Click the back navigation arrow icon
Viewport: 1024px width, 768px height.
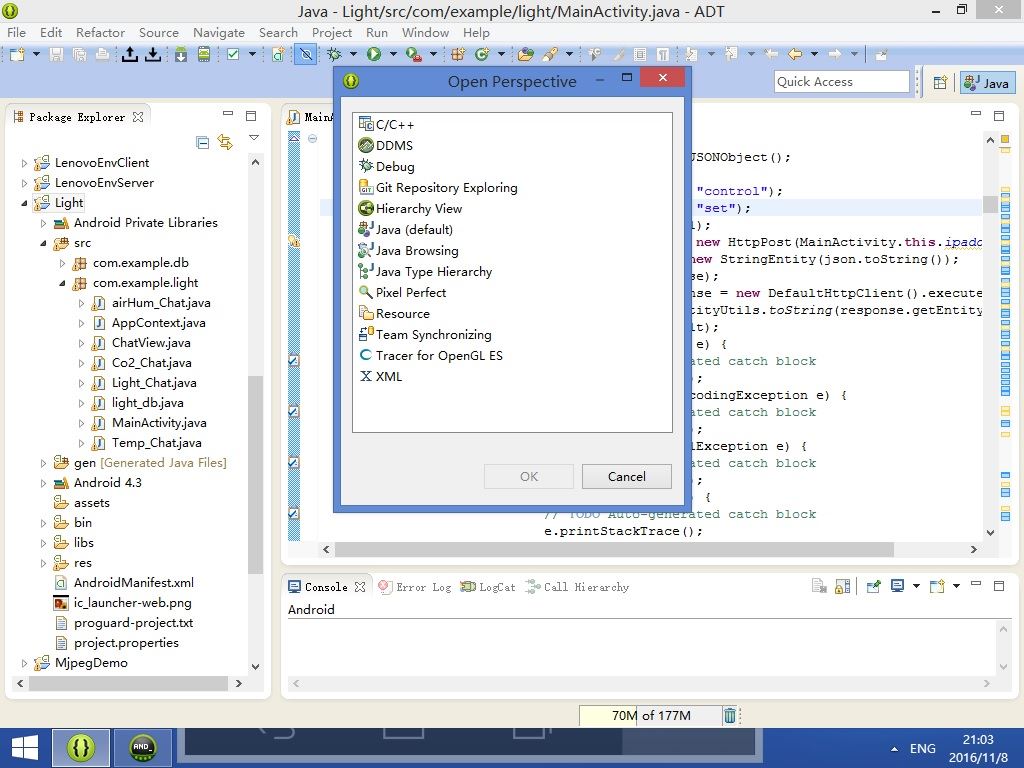pyautogui.click(x=795, y=54)
